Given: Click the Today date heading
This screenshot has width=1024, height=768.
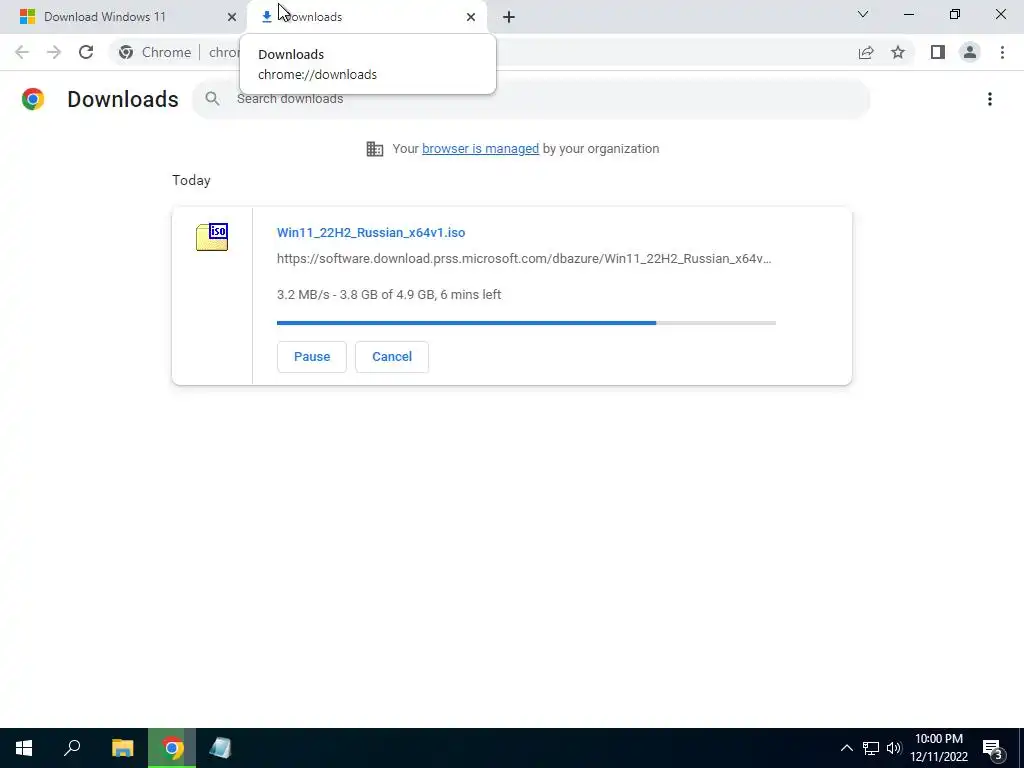Looking at the screenshot, I should [191, 180].
